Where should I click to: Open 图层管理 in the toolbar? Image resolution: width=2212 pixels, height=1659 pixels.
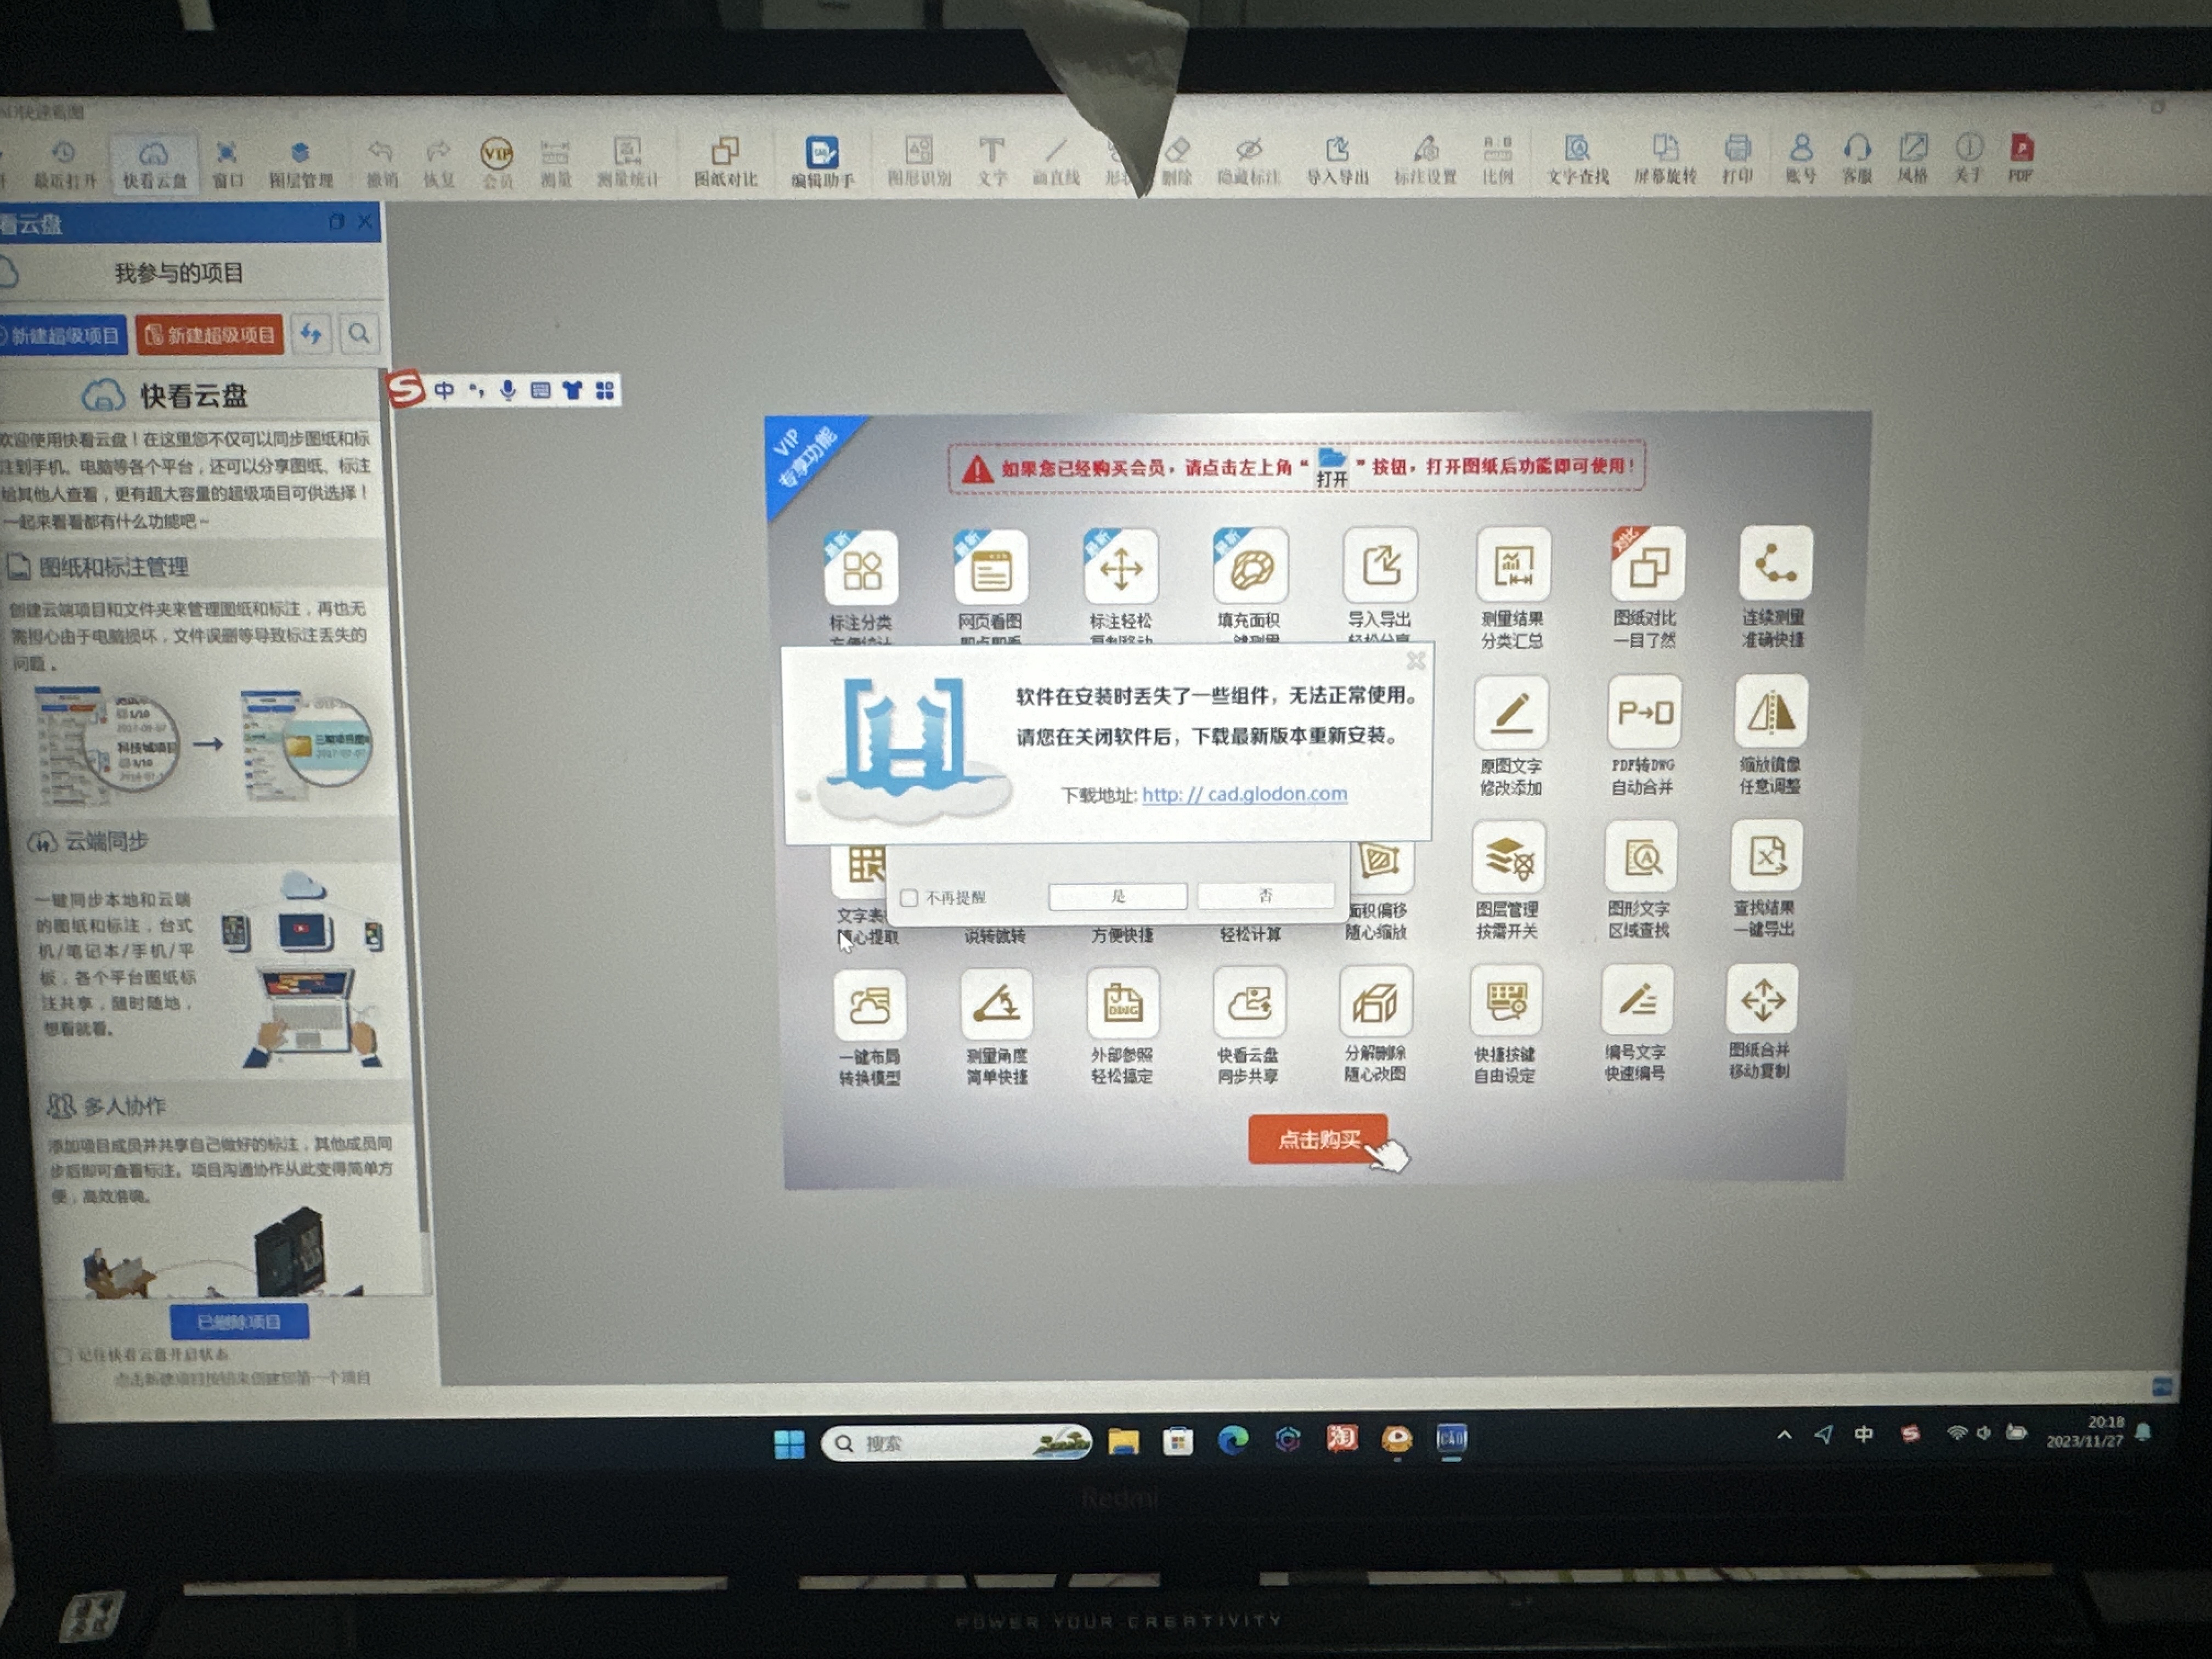(x=300, y=163)
